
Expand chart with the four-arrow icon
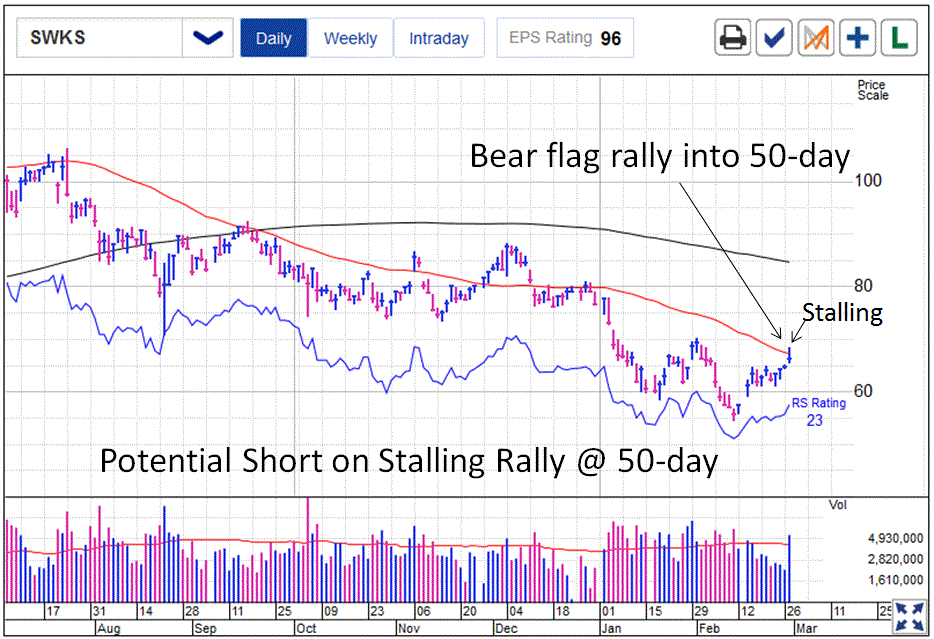point(909,617)
